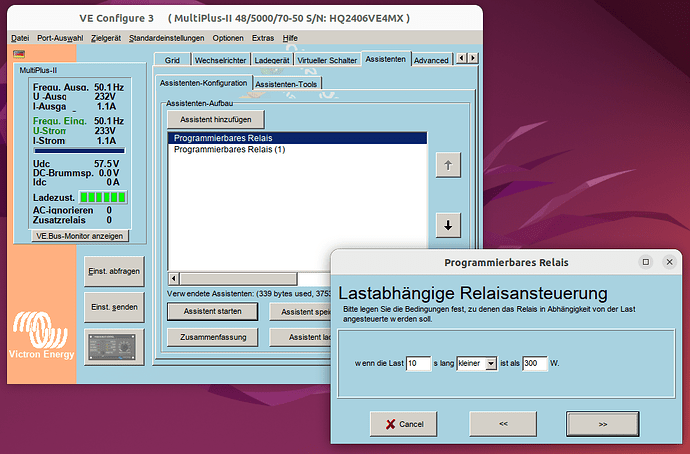
Task: Click the Udc 57.5V reading
Action: click(76, 164)
